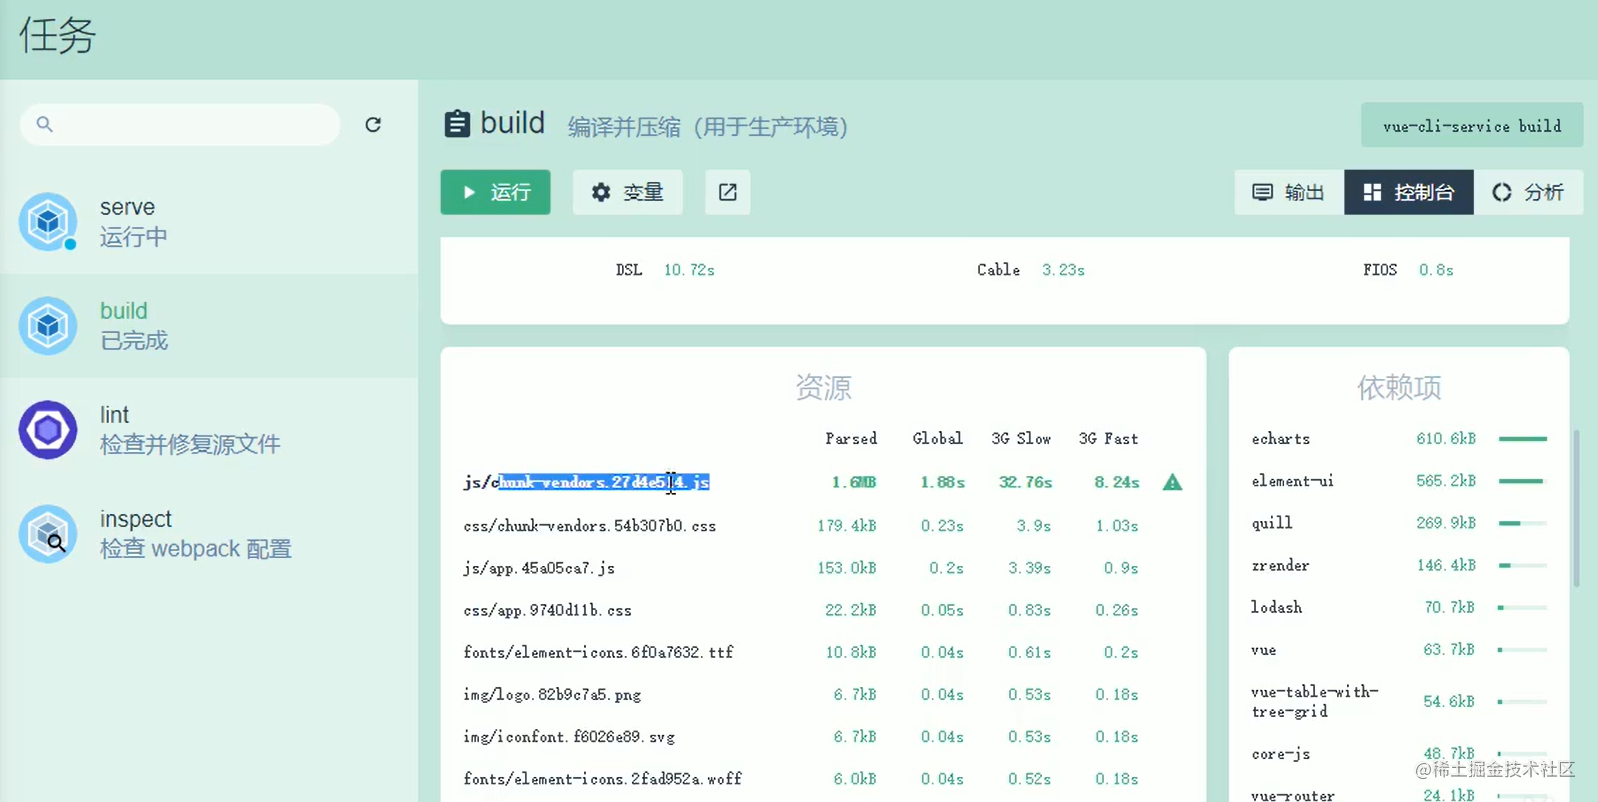The width and height of the screenshot is (1598, 802).
Task: Click the 1.88s Global time for chunk-vendors js
Action: click(x=942, y=483)
